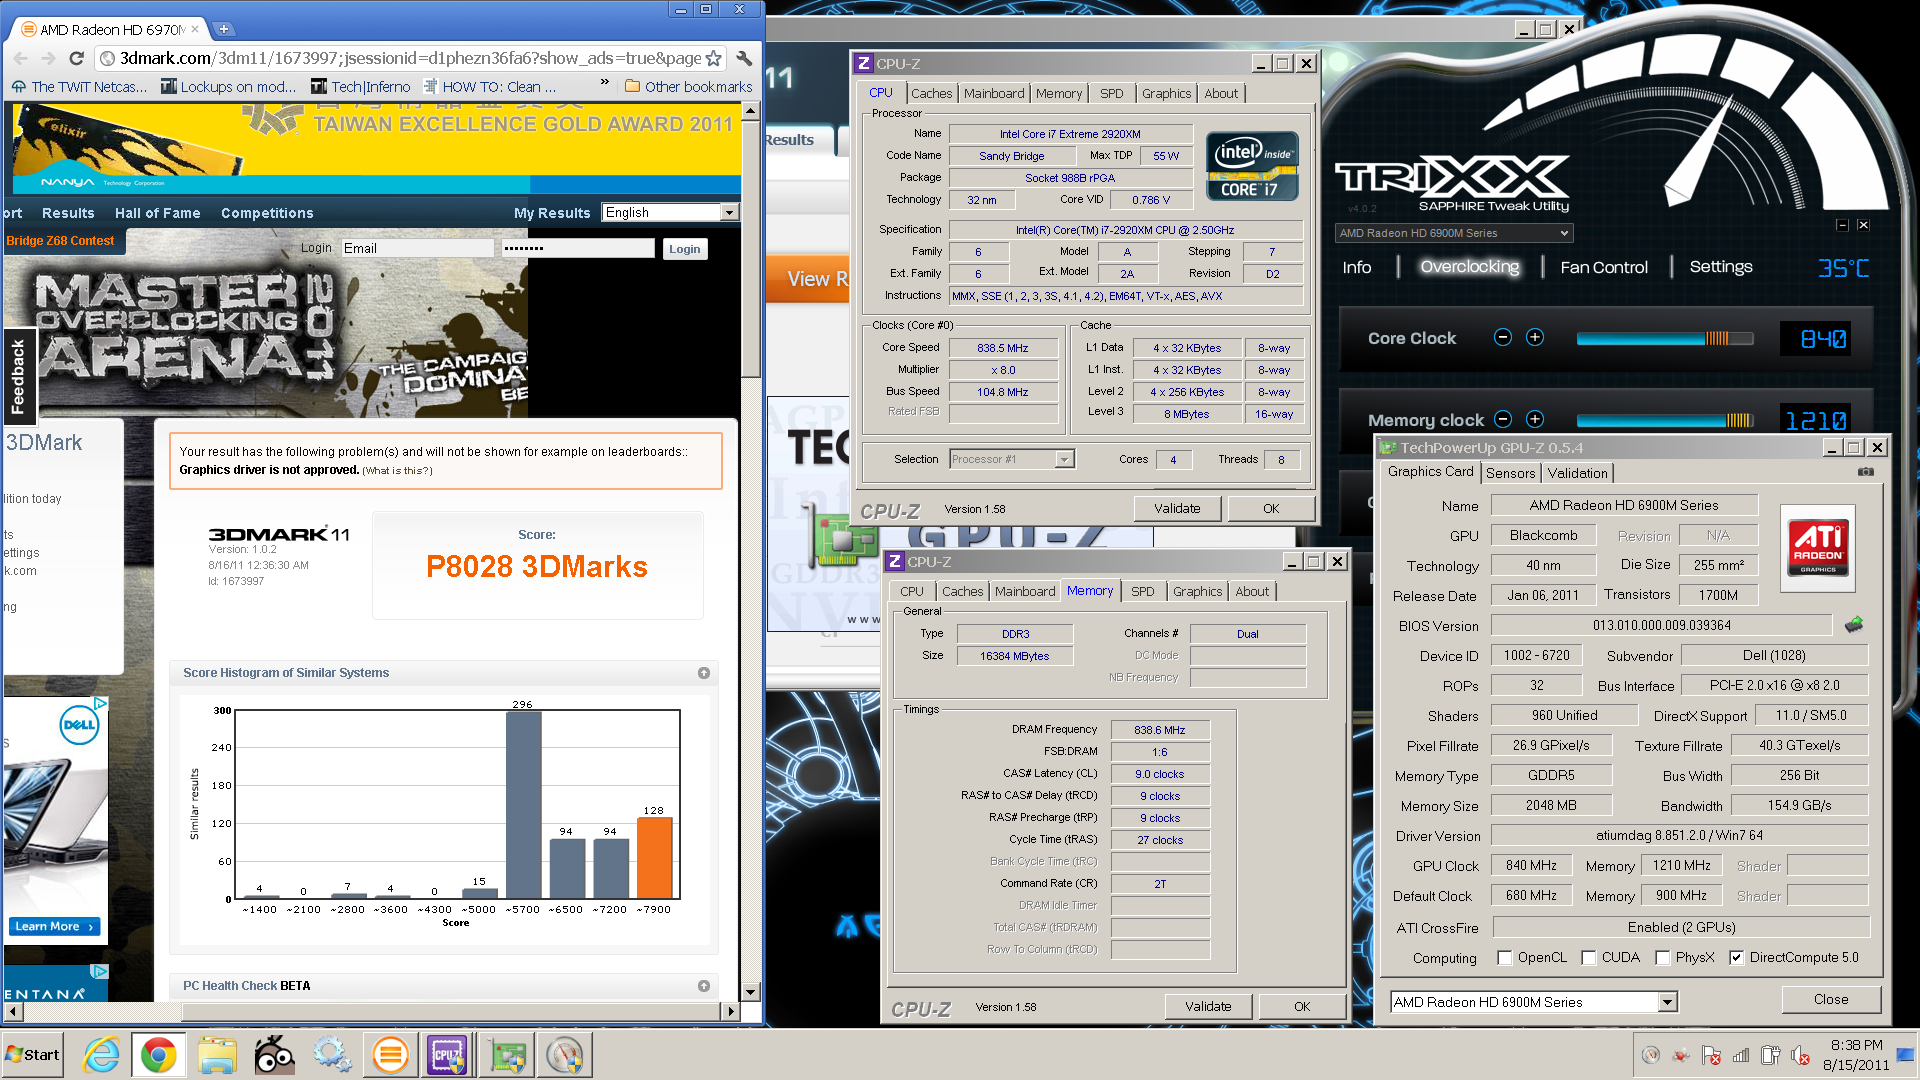
Task: Click OK in lower CPU-Z window
Action: point(1302,1006)
